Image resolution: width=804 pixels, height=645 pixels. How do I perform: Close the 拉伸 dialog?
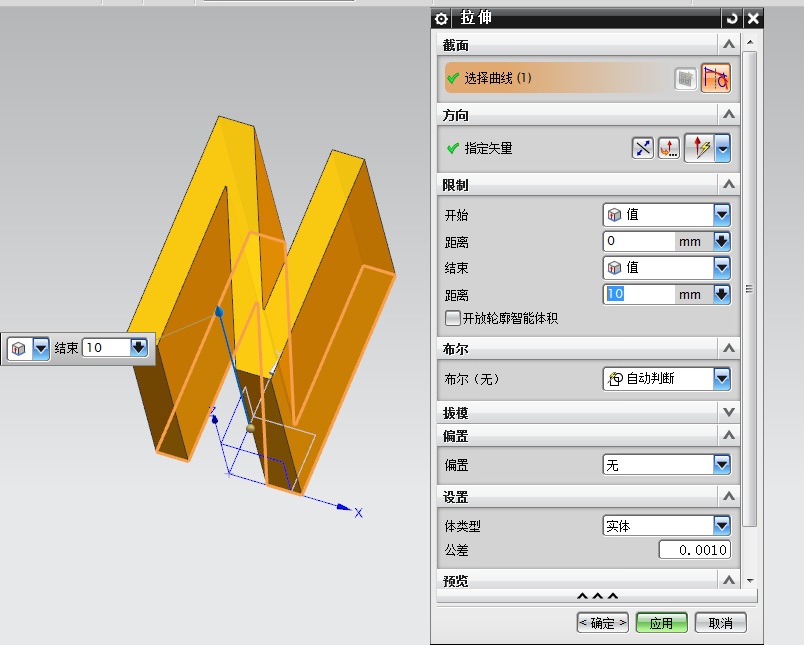(753, 19)
